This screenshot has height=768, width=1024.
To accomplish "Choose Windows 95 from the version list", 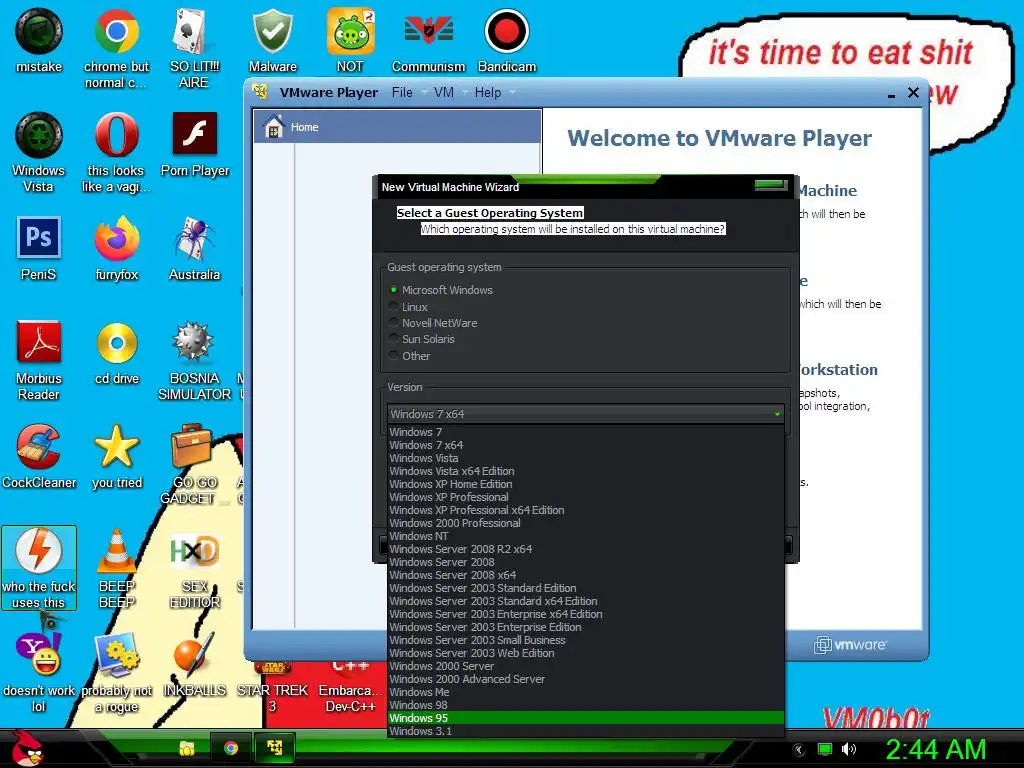I will click(x=586, y=718).
